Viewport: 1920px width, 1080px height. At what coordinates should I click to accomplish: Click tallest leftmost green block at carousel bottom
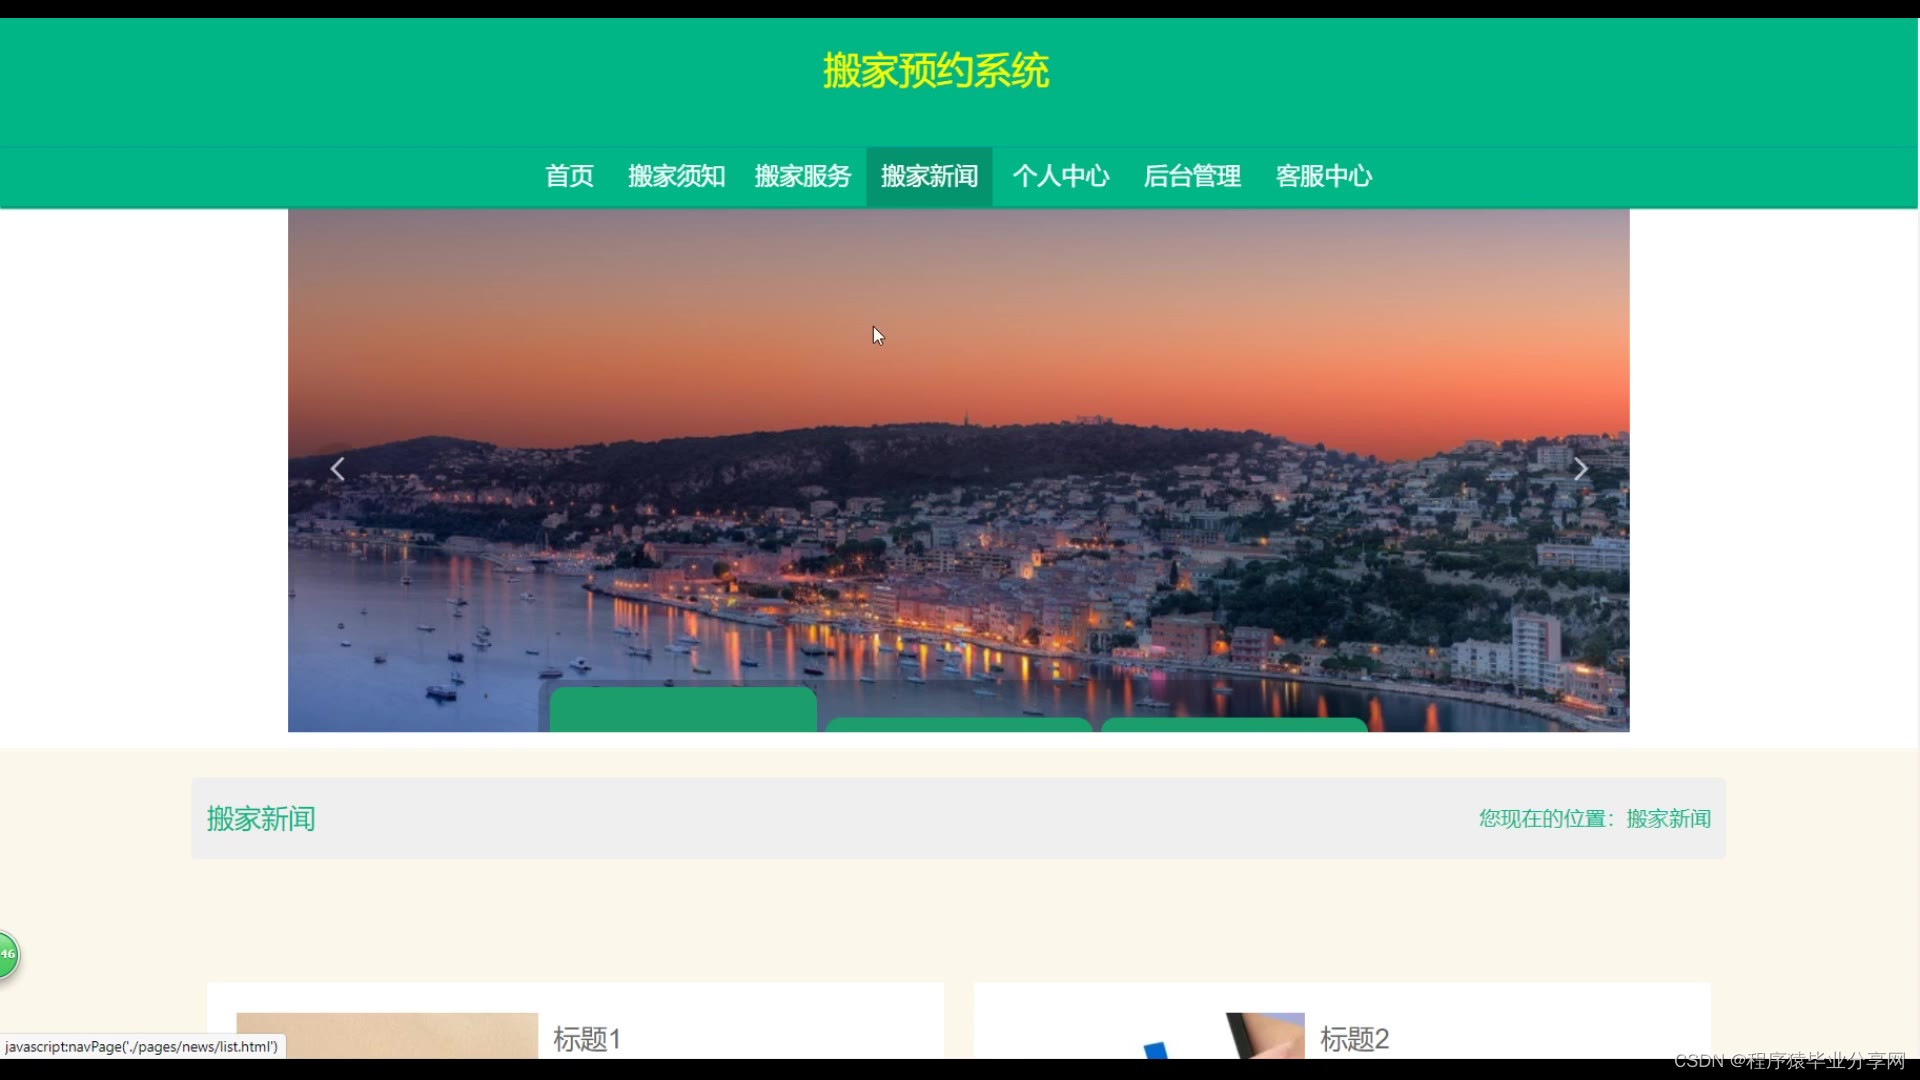pyautogui.click(x=683, y=709)
